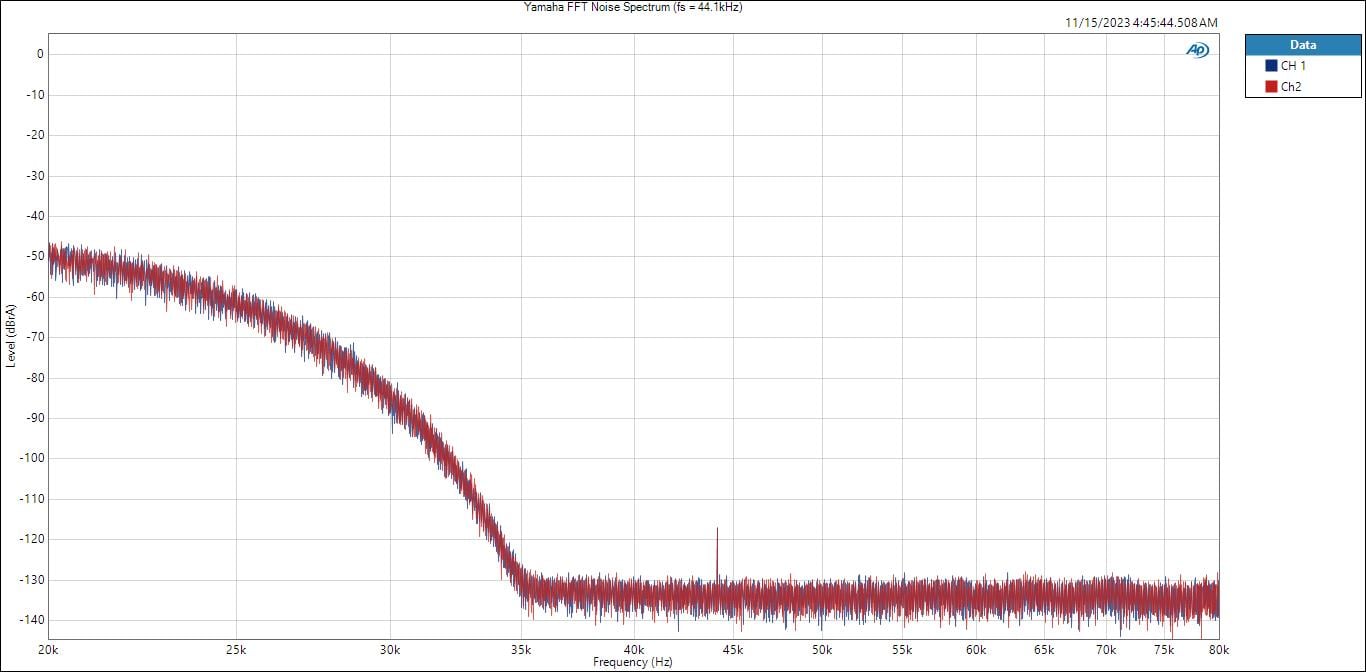
Task: Click the -30 level tick label
Action: (35, 176)
